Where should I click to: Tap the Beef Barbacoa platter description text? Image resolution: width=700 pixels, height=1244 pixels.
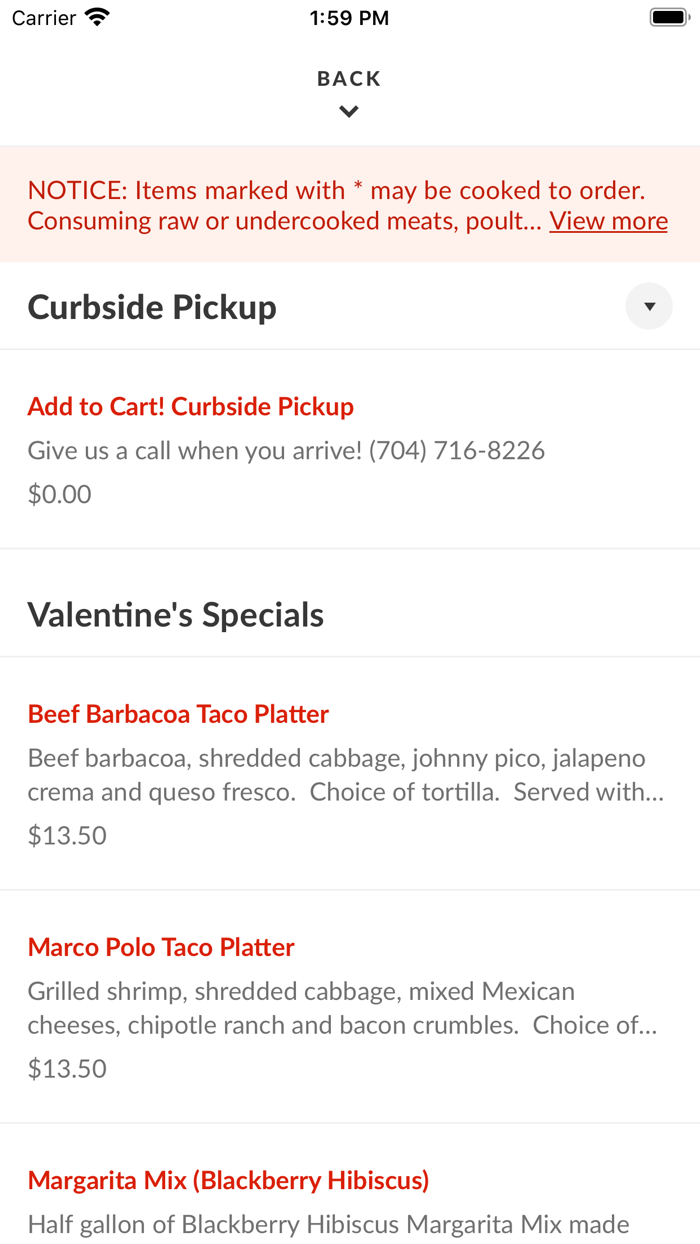[x=345, y=775]
